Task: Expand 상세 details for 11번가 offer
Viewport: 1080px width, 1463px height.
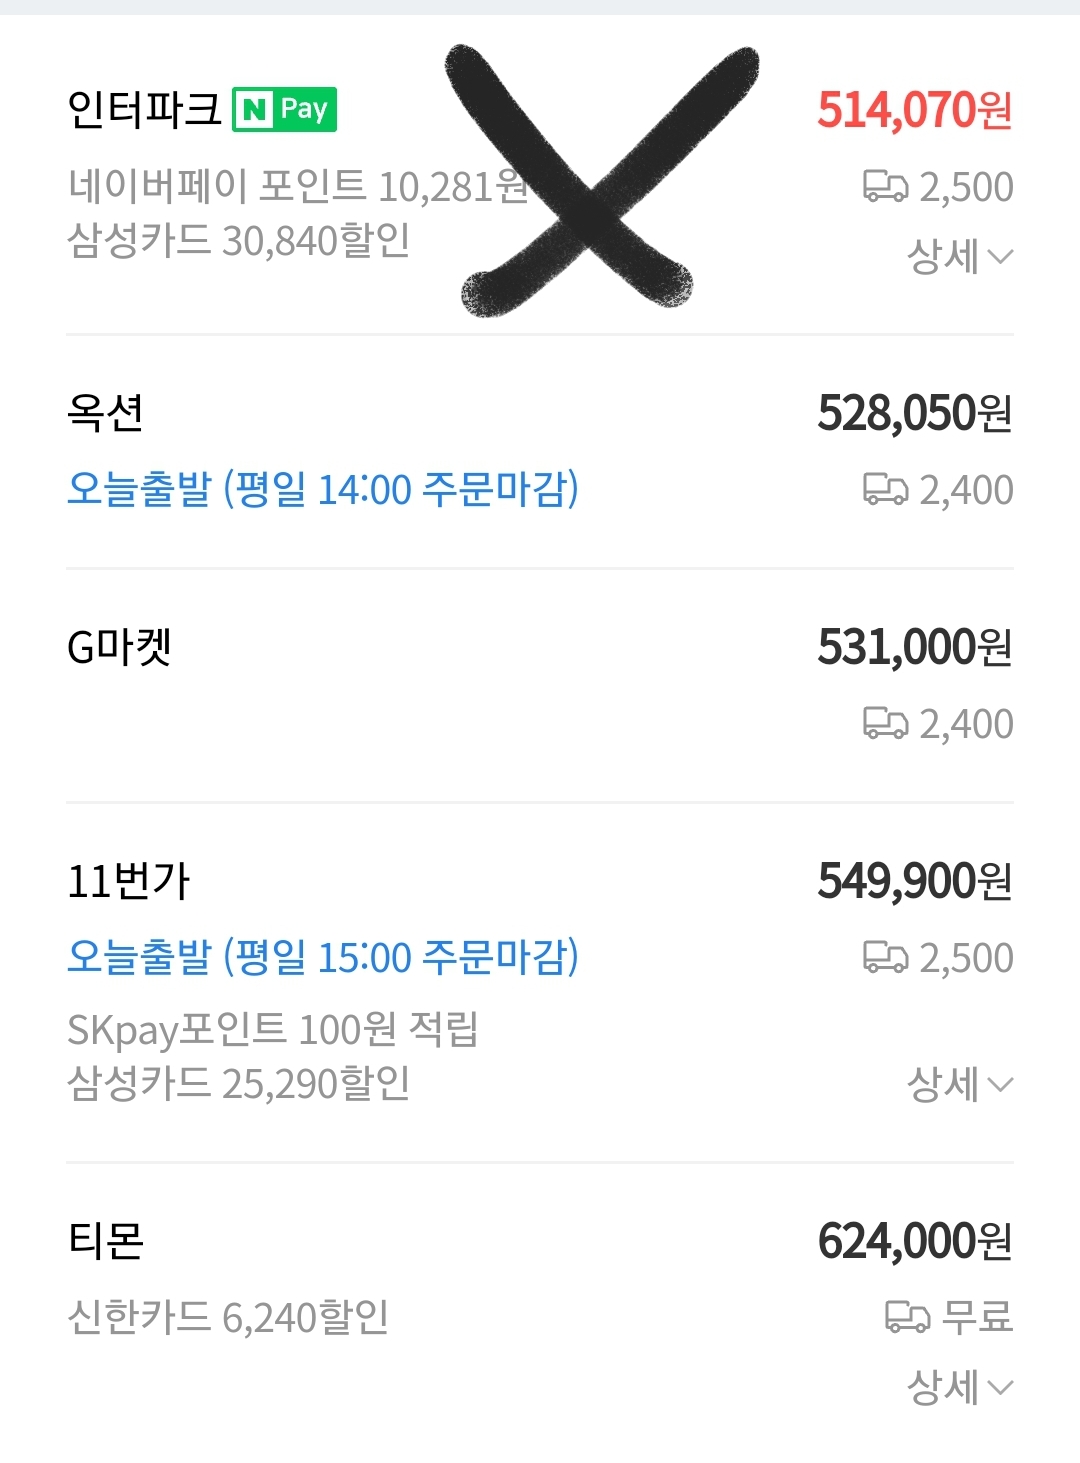Action: (x=959, y=1084)
